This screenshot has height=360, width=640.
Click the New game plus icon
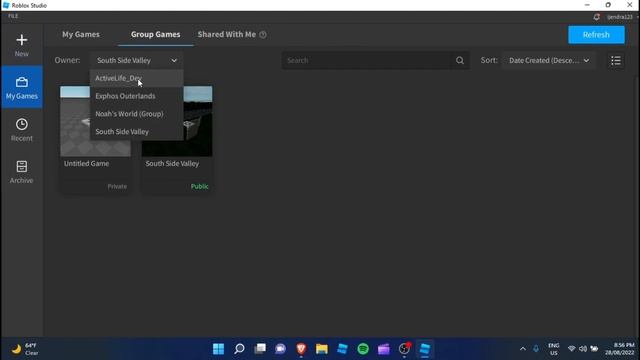tap(22, 40)
